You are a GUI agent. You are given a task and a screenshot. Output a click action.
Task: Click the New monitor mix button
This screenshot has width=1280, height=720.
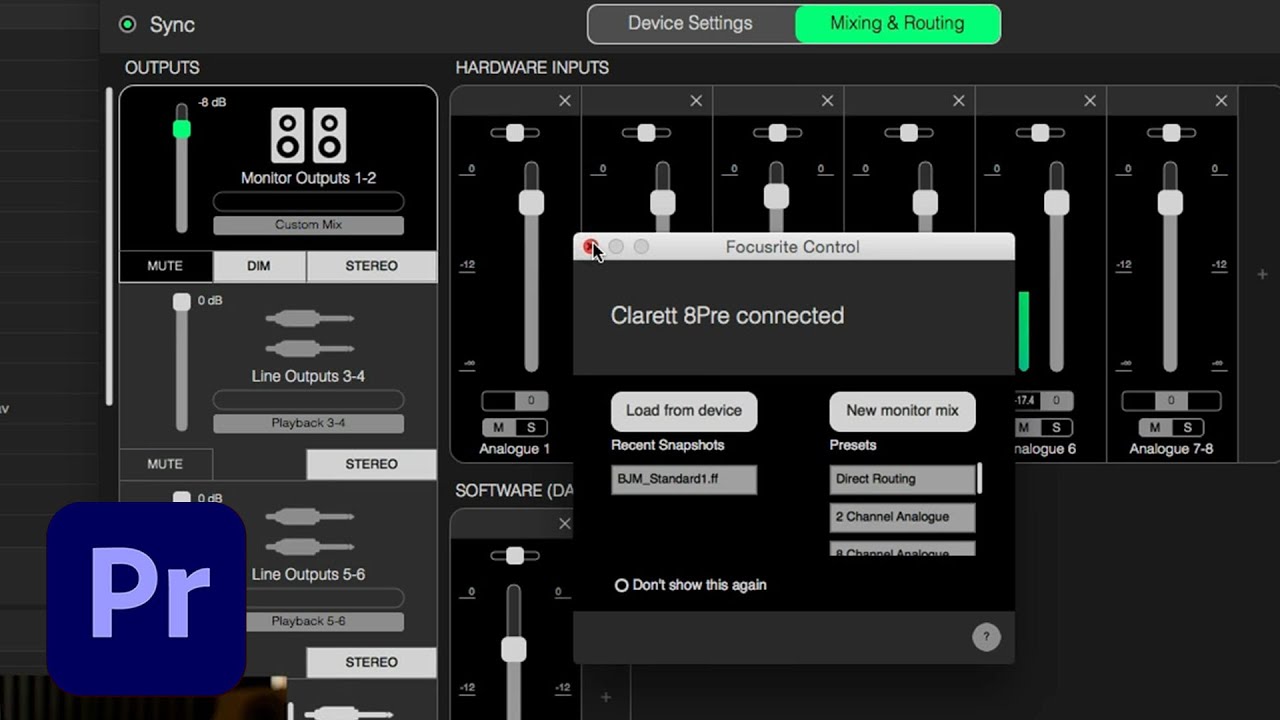pos(902,411)
